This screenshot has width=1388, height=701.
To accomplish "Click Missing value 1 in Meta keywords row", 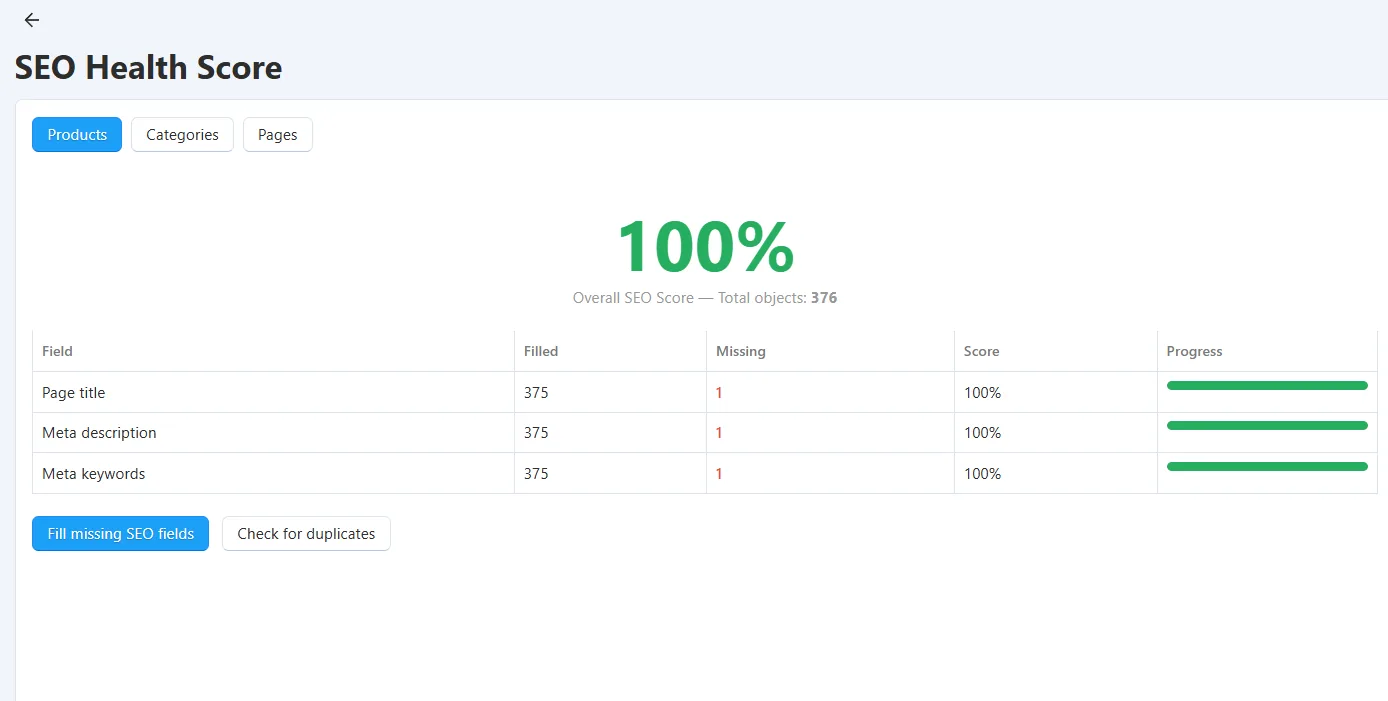I will [x=719, y=474].
